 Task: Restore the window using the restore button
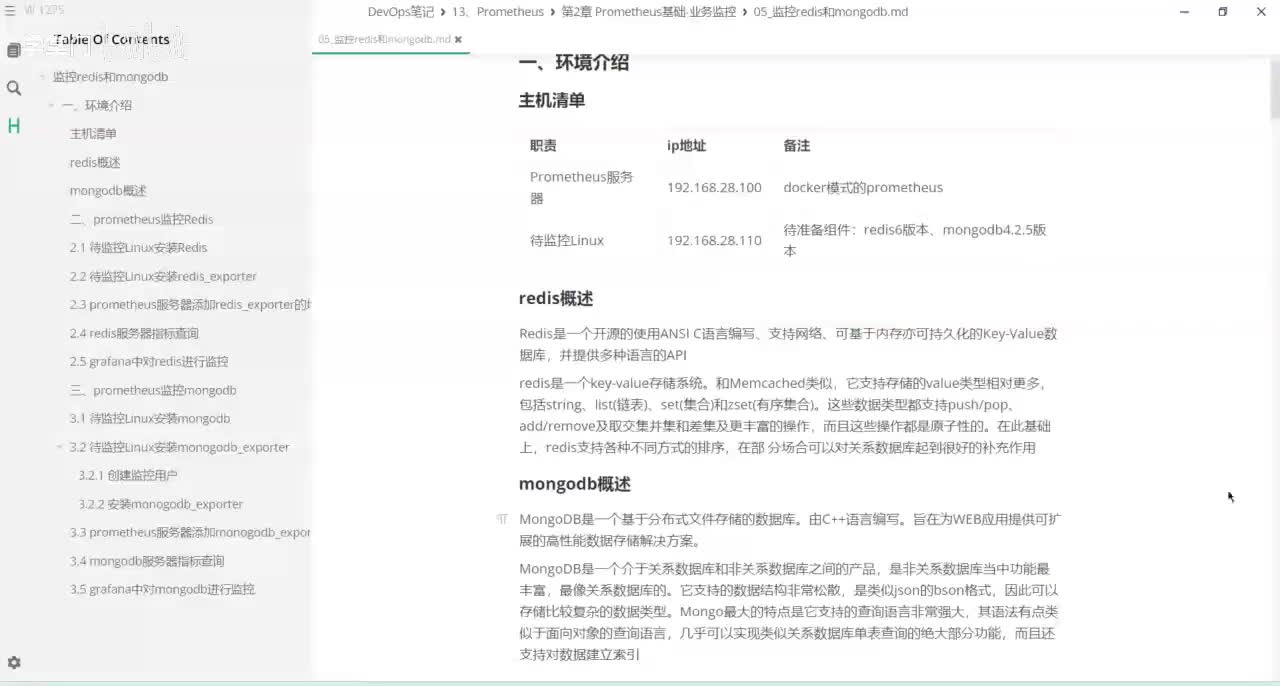(x=1222, y=12)
